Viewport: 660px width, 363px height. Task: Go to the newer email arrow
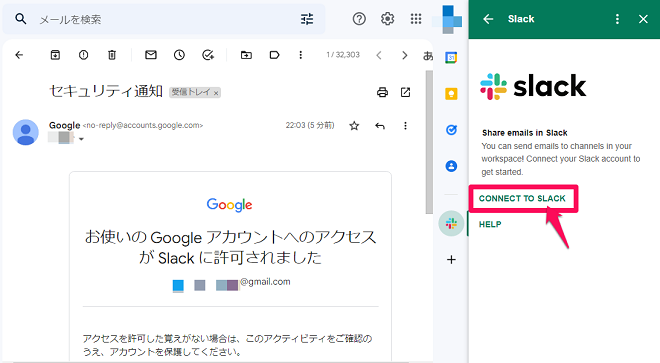click(x=379, y=55)
